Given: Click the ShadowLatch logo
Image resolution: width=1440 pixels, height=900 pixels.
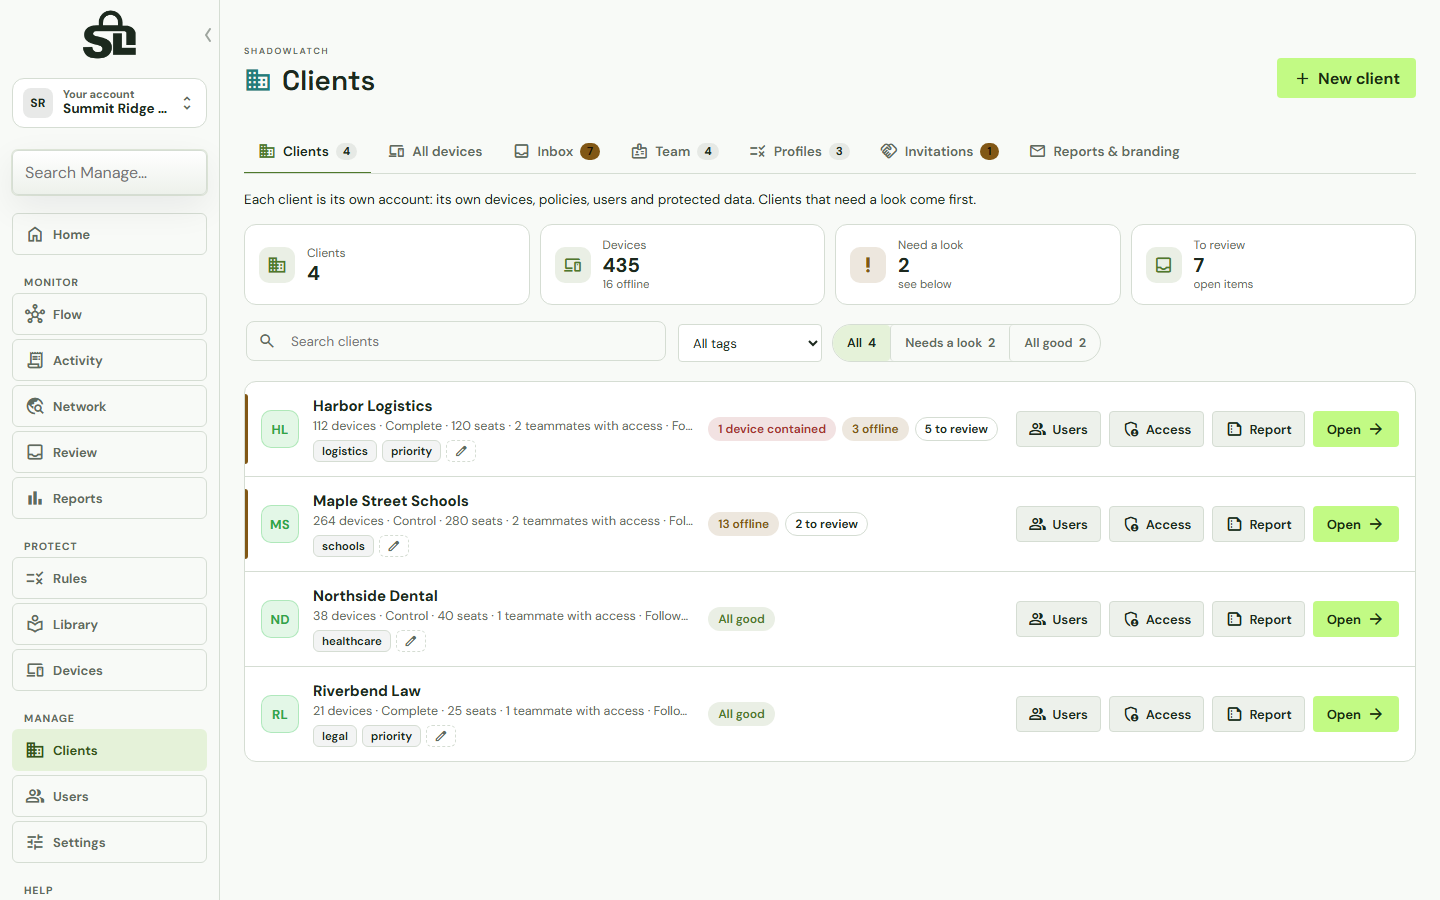Looking at the screenshot, I should (x=109, y=35).
